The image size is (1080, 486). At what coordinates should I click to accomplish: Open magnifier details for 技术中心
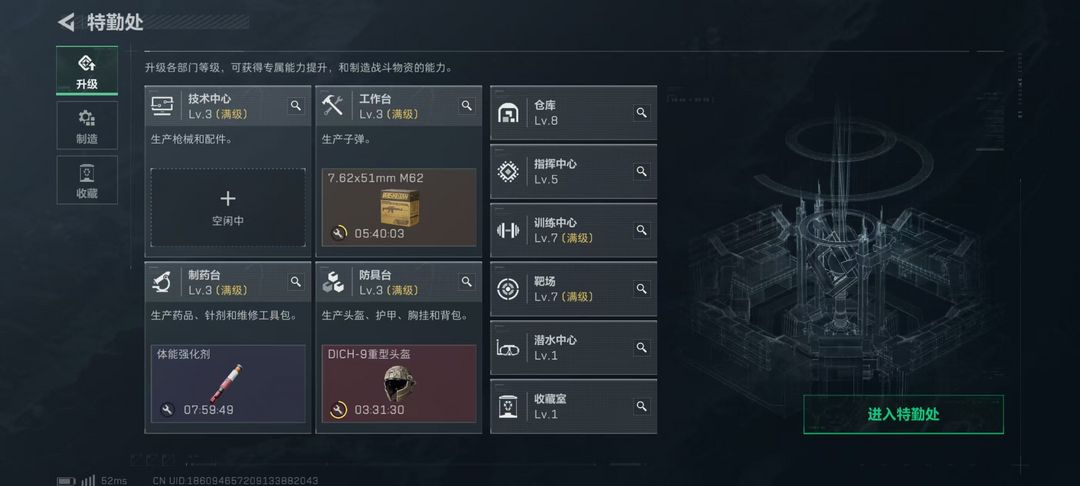[295, 105]
